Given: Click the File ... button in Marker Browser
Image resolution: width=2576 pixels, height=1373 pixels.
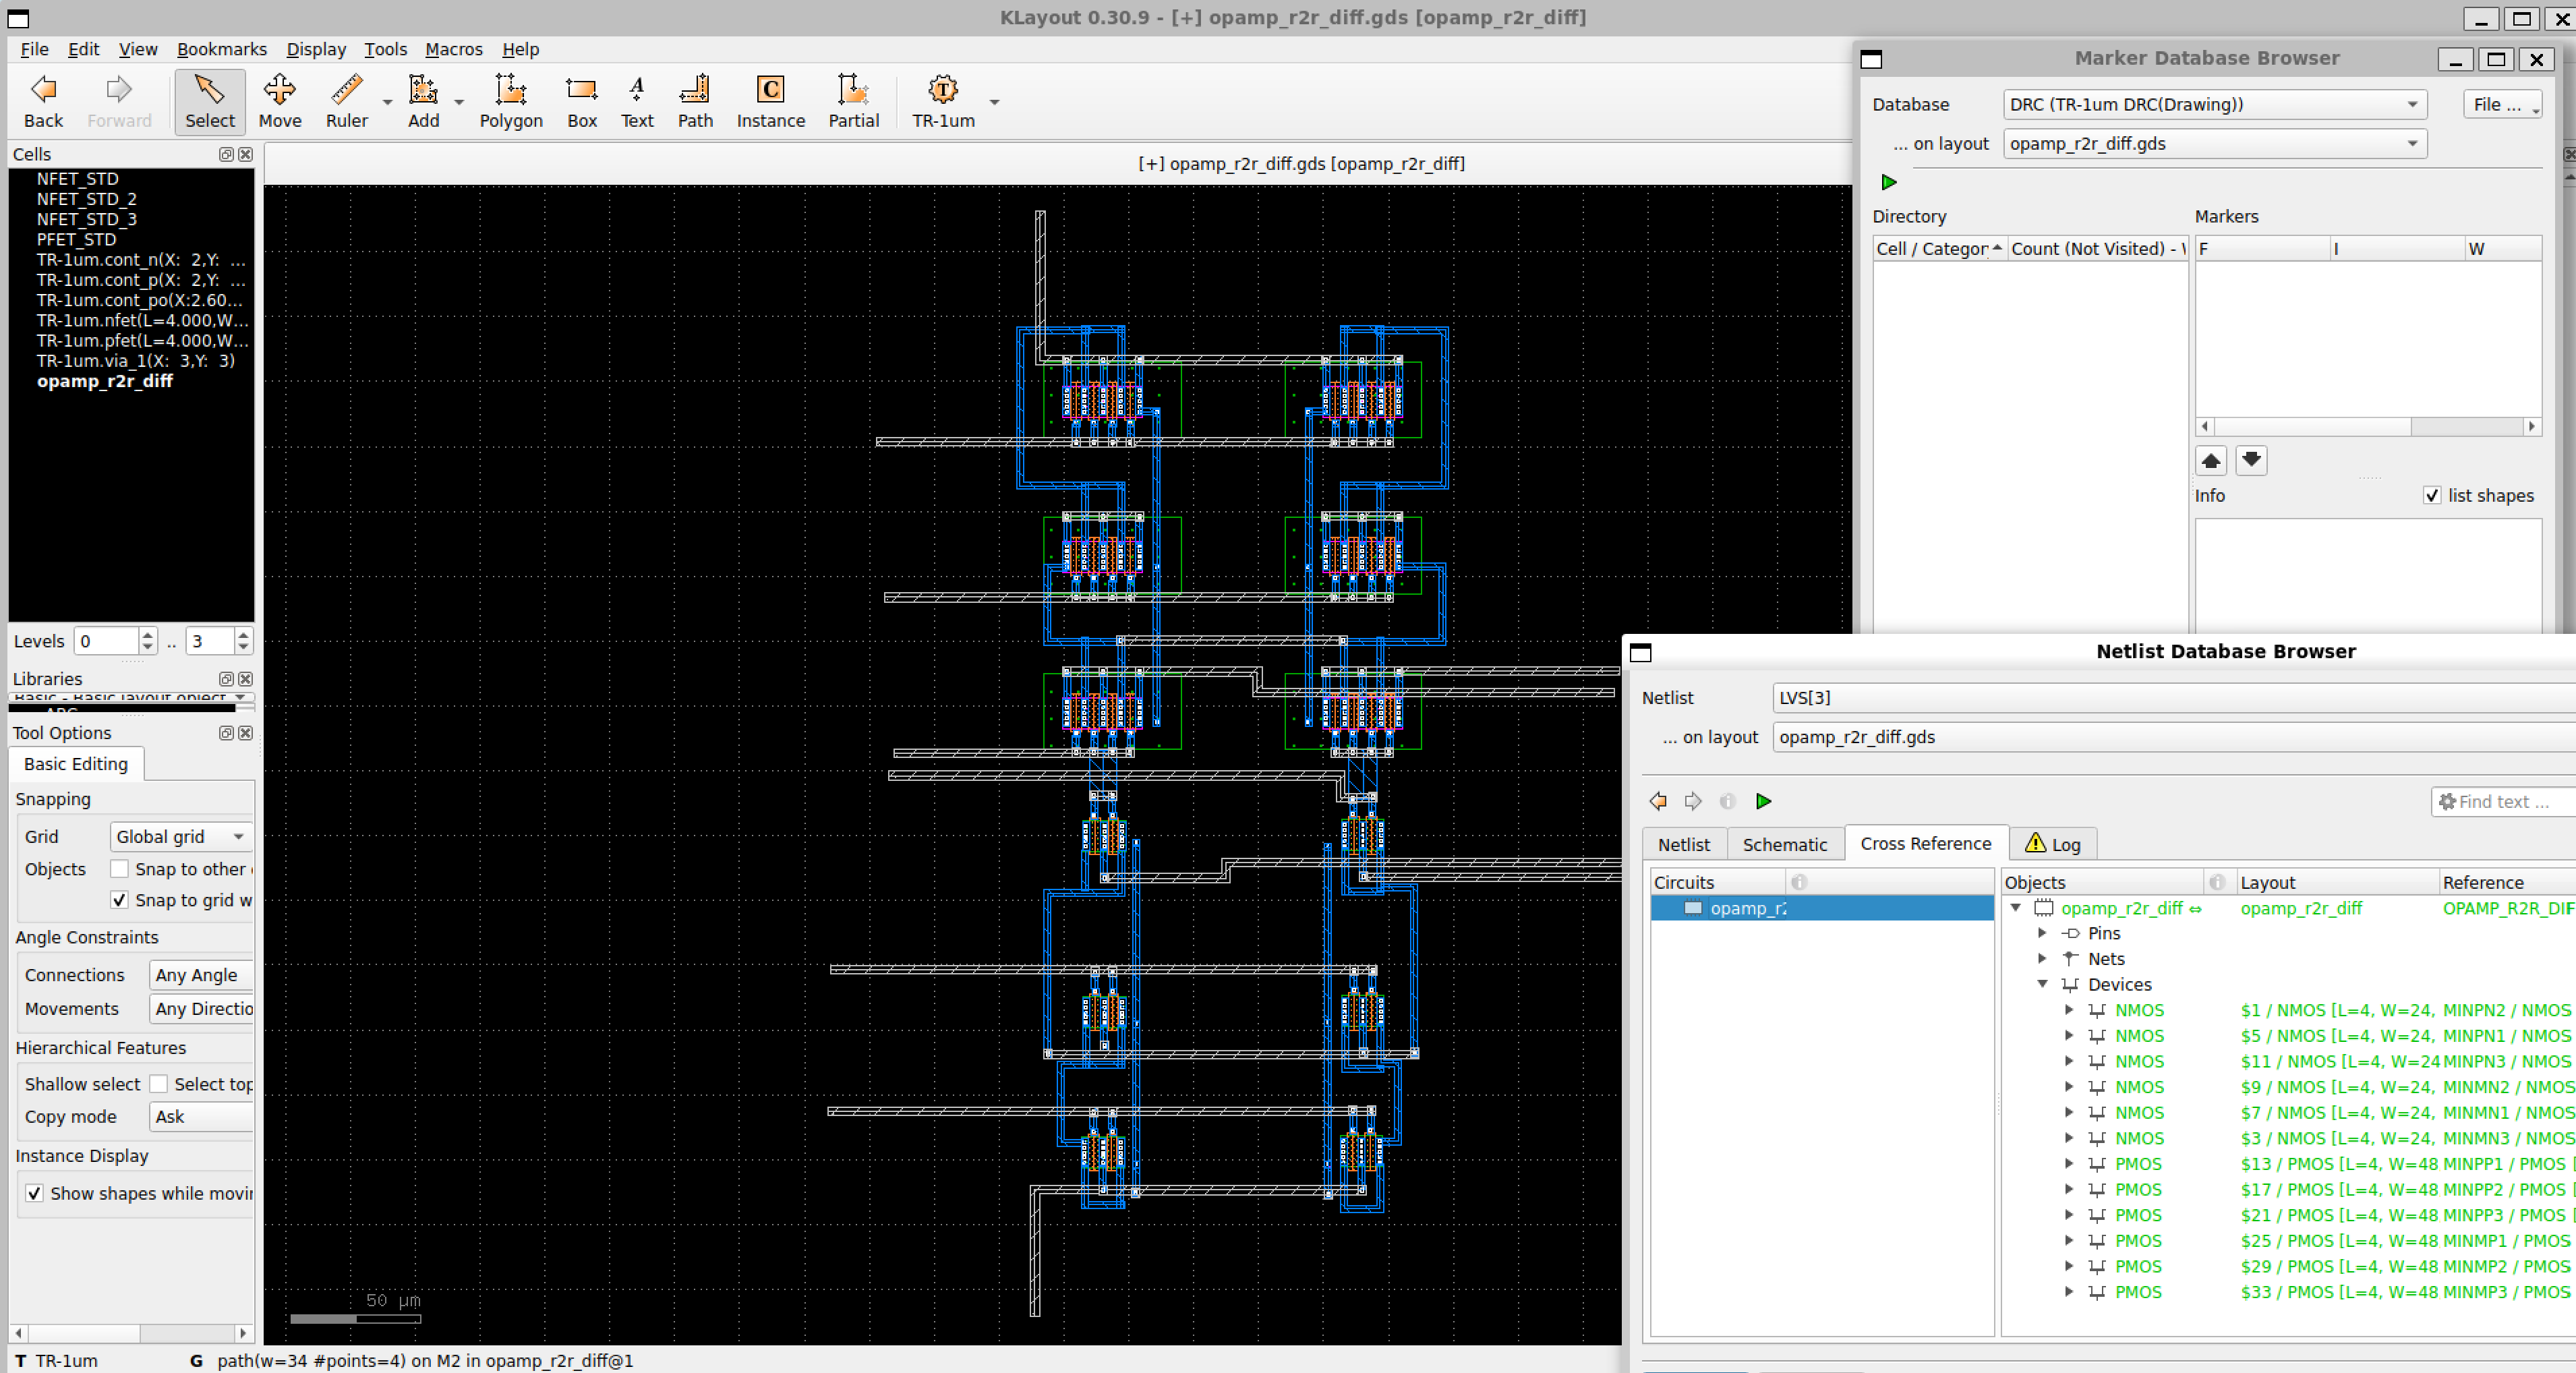Looking at the screenshot, I should 2501,104.
